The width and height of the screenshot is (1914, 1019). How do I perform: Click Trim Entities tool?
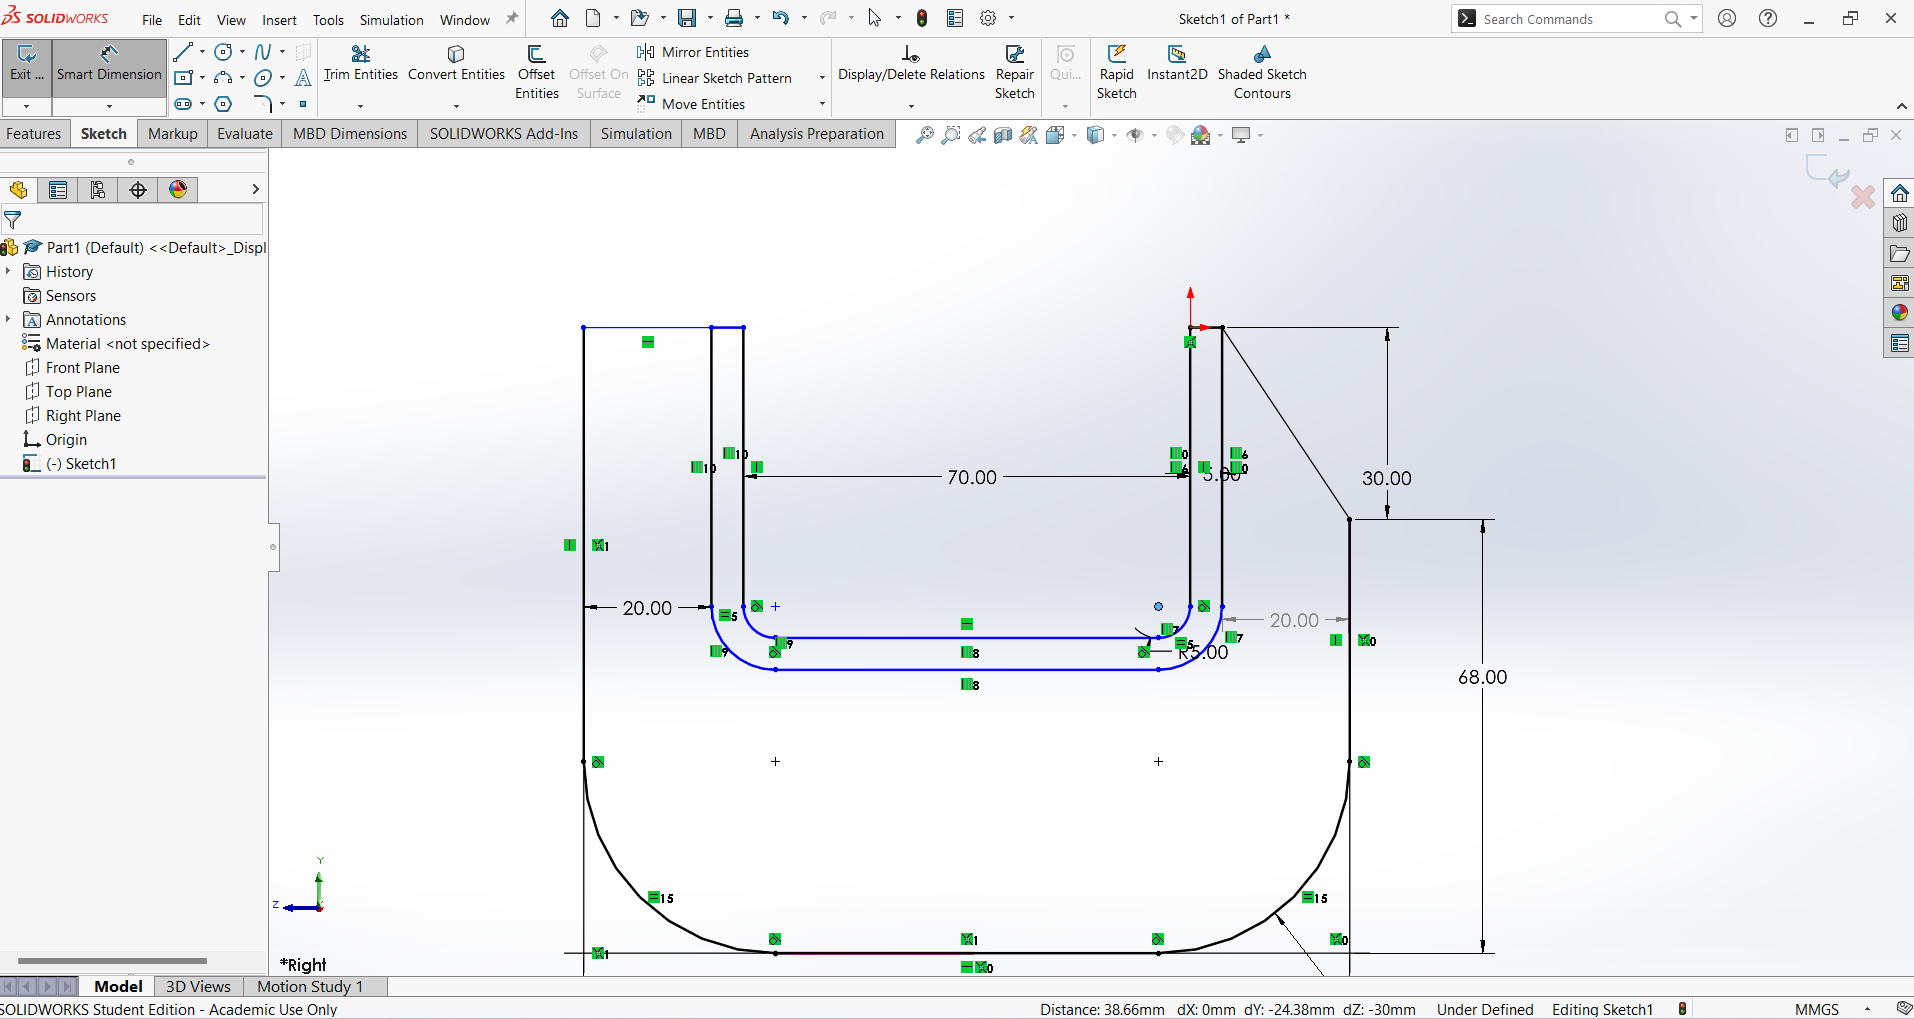tap(361, 64)
